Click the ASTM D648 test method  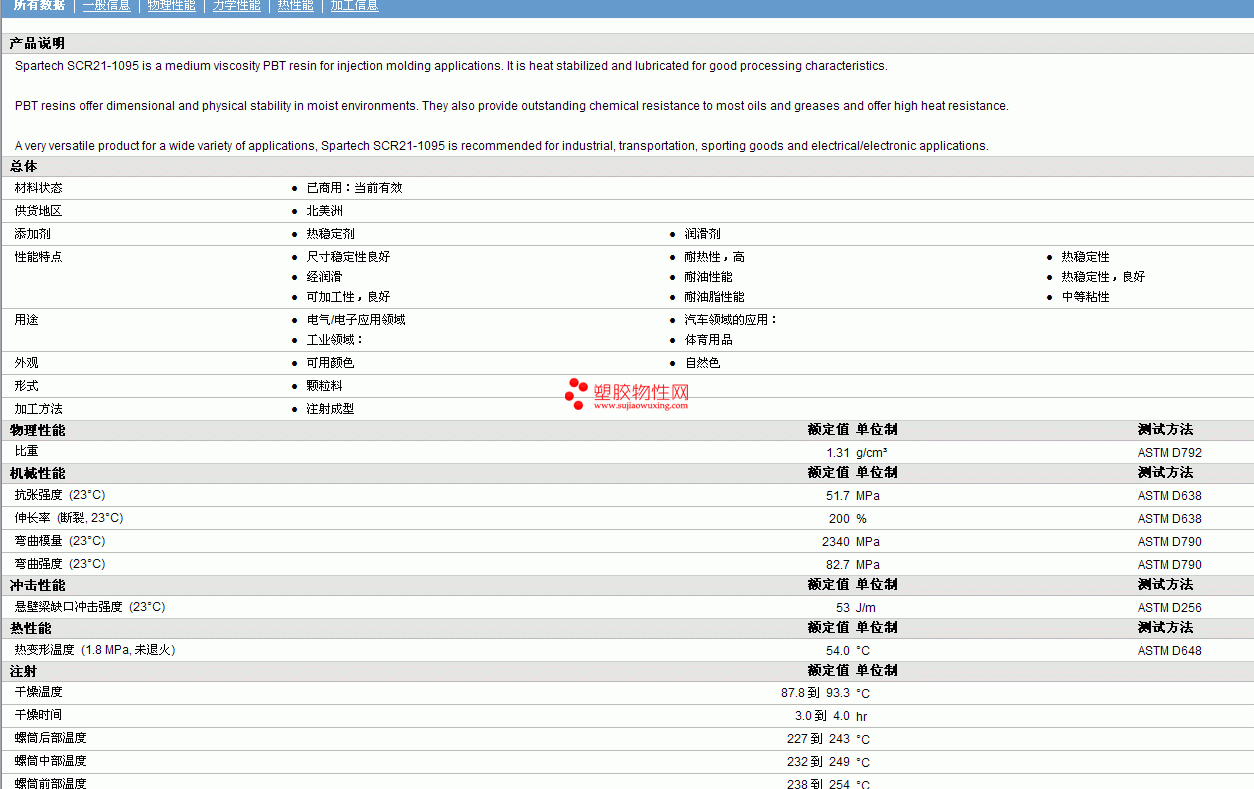click(1170, 651)
